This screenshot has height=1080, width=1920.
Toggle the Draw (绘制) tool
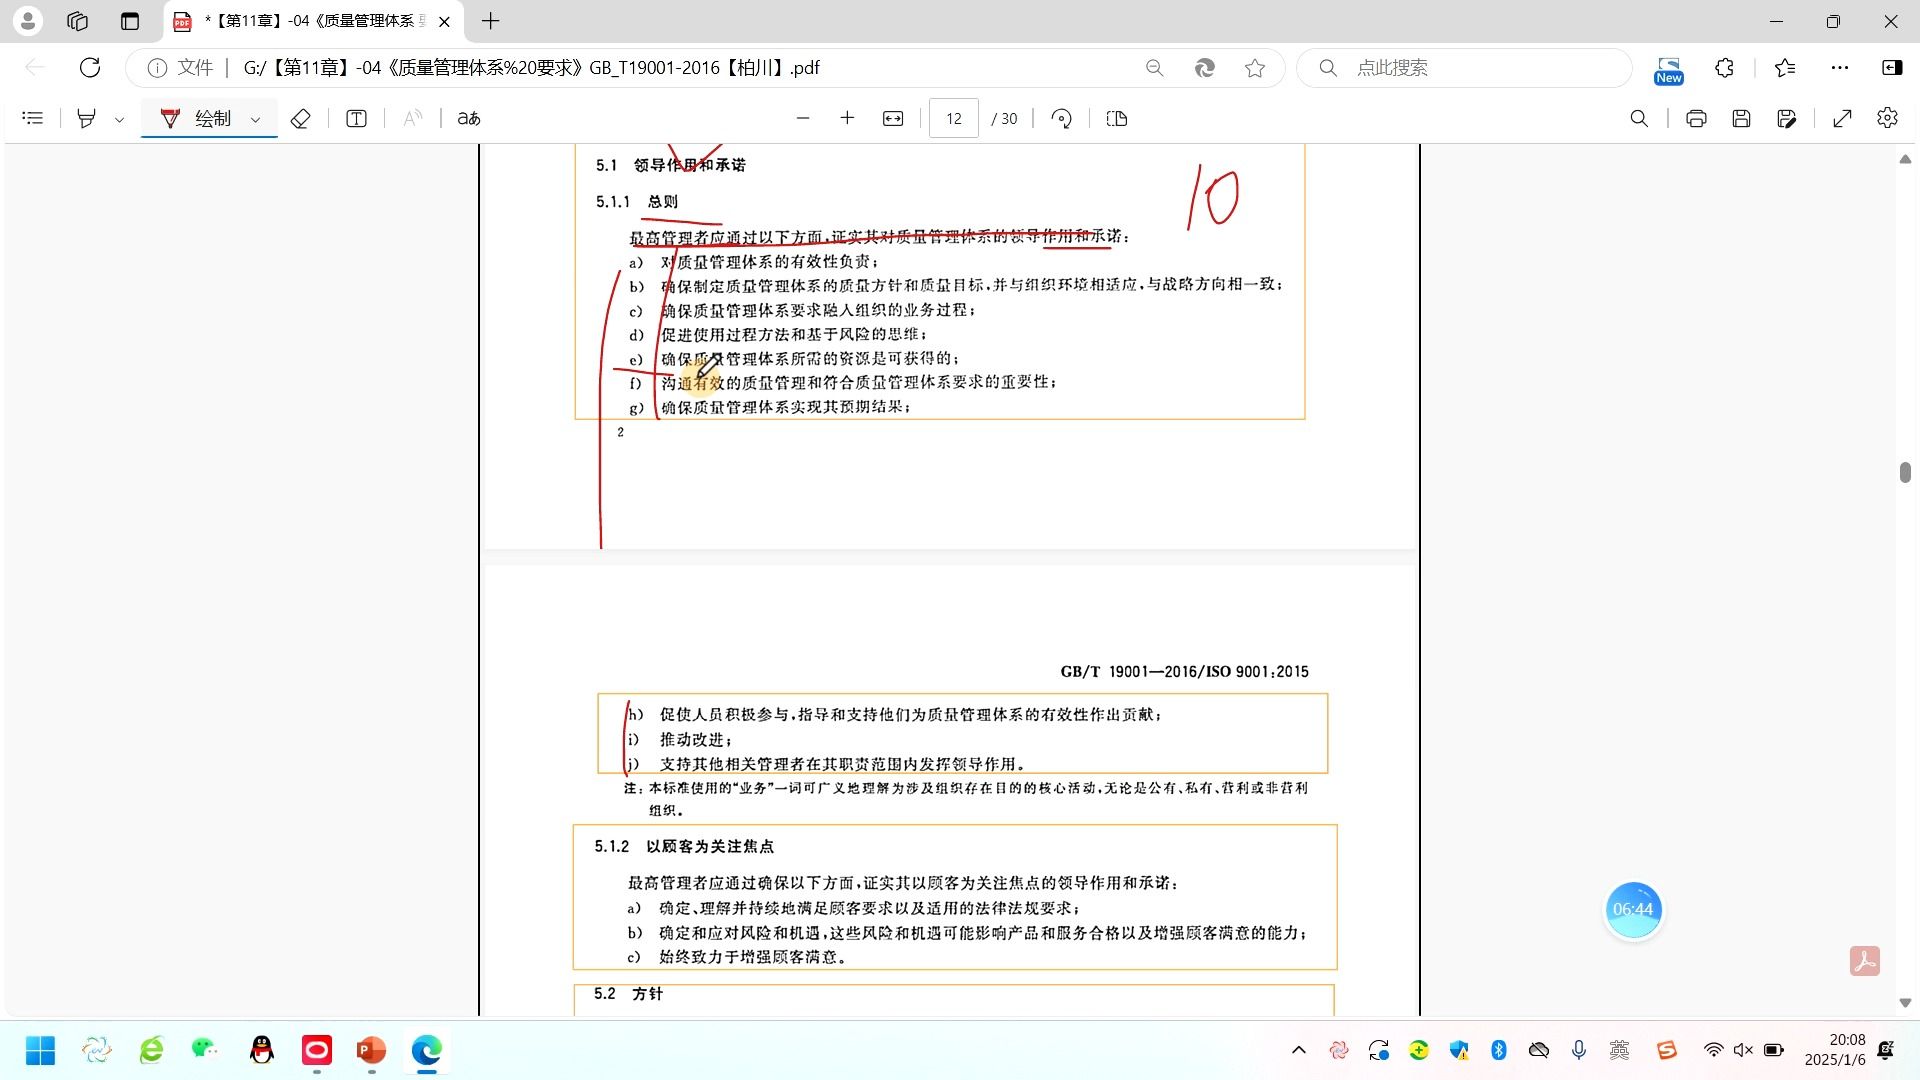click(197, 119)
